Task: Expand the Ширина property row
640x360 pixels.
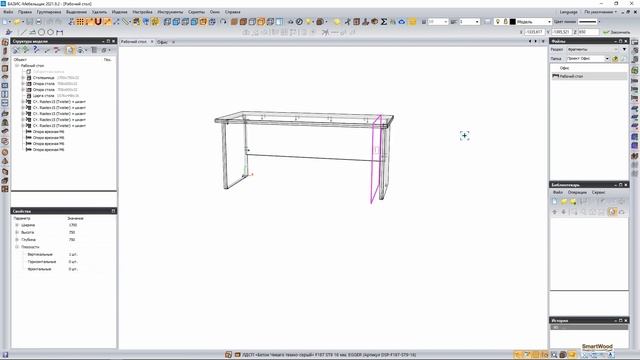Action: click(17, 225)
